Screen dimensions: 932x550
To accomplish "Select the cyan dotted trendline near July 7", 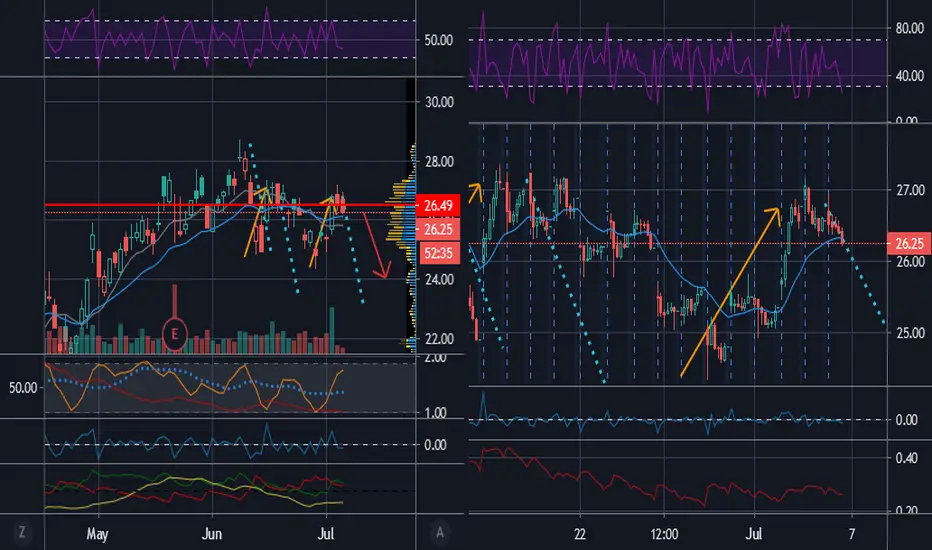I will pyautogui.click(x=865, y=281).
